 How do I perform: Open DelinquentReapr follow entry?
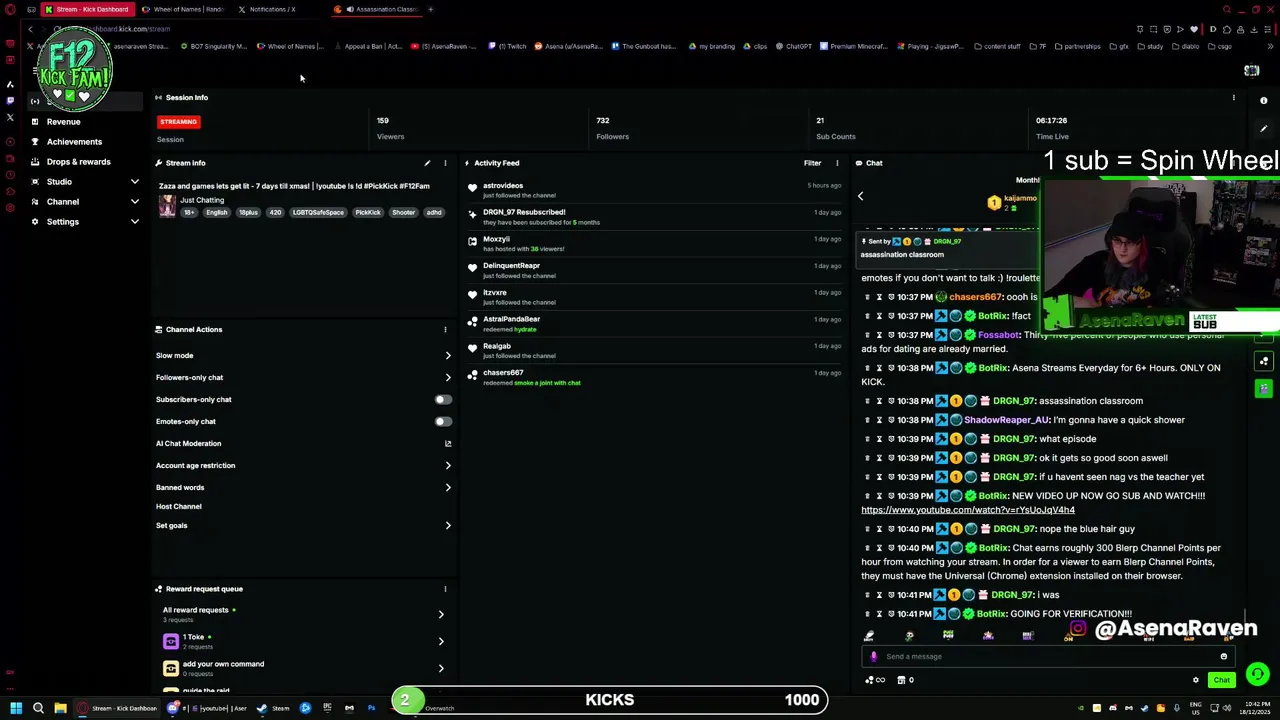(x=655, y=270)
